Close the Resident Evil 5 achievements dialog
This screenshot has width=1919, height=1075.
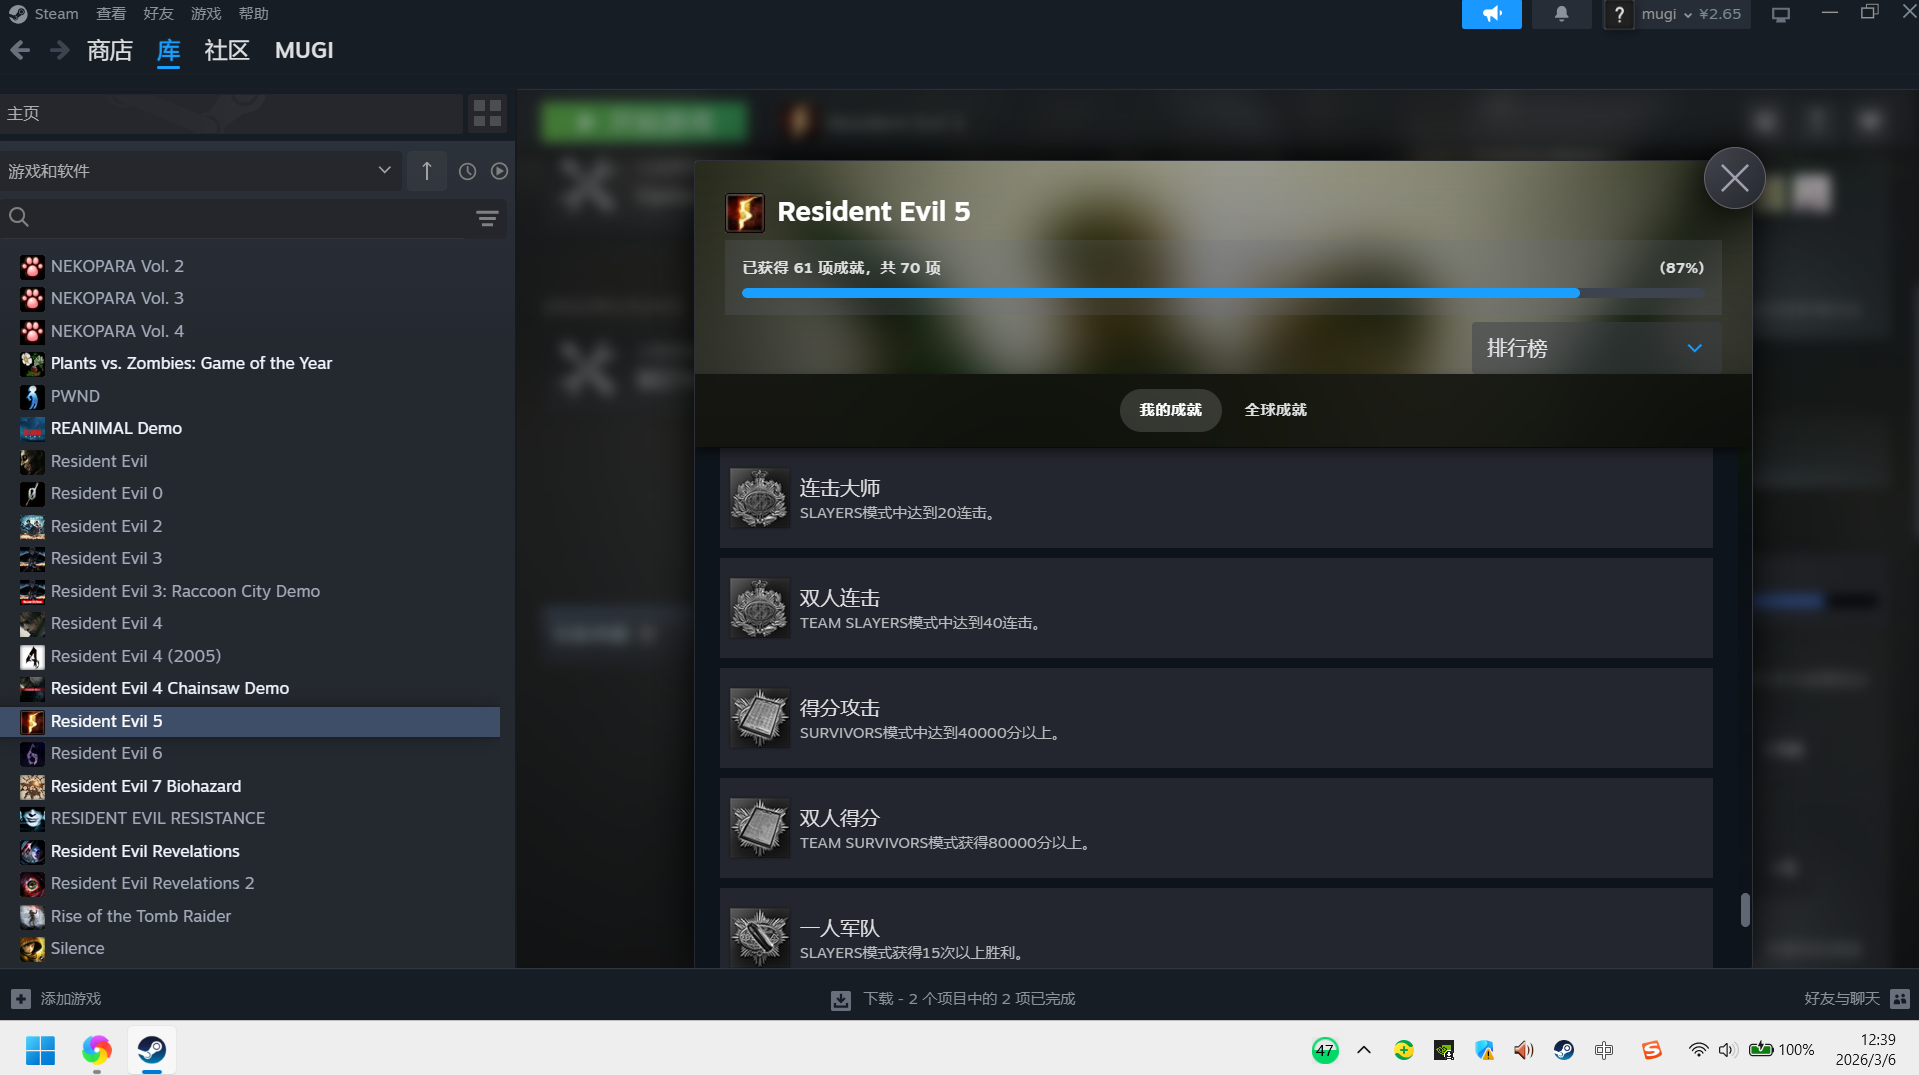1734,178
